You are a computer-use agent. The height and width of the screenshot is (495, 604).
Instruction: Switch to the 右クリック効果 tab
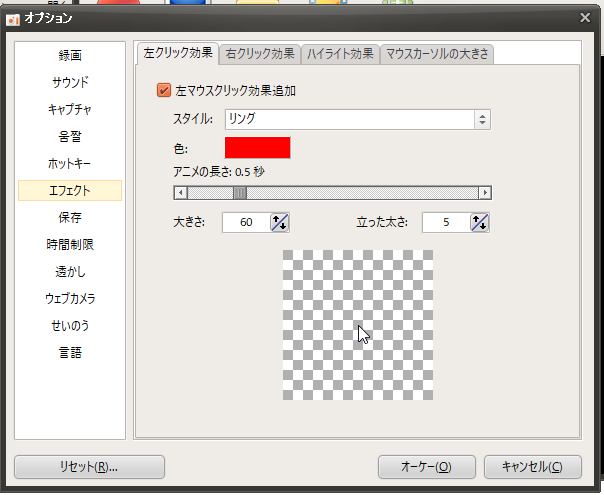click(260, 53)
